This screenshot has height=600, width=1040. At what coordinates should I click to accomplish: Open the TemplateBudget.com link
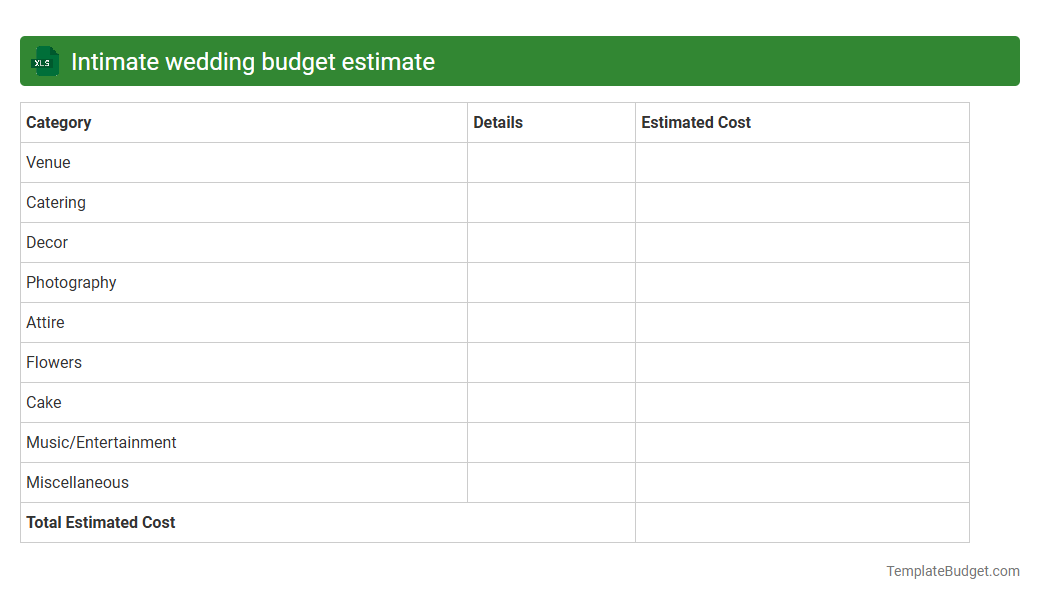click(x=952, y=571)
